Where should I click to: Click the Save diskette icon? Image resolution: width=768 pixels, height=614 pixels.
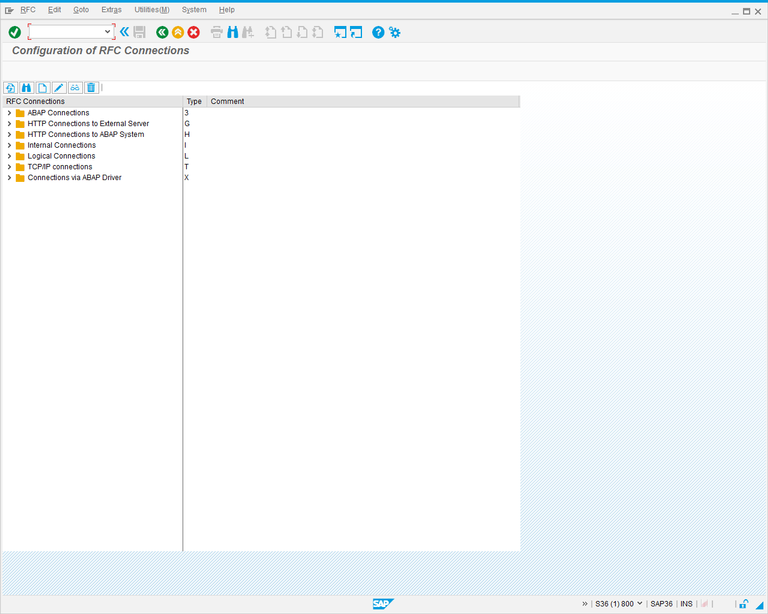pos(140,32)
